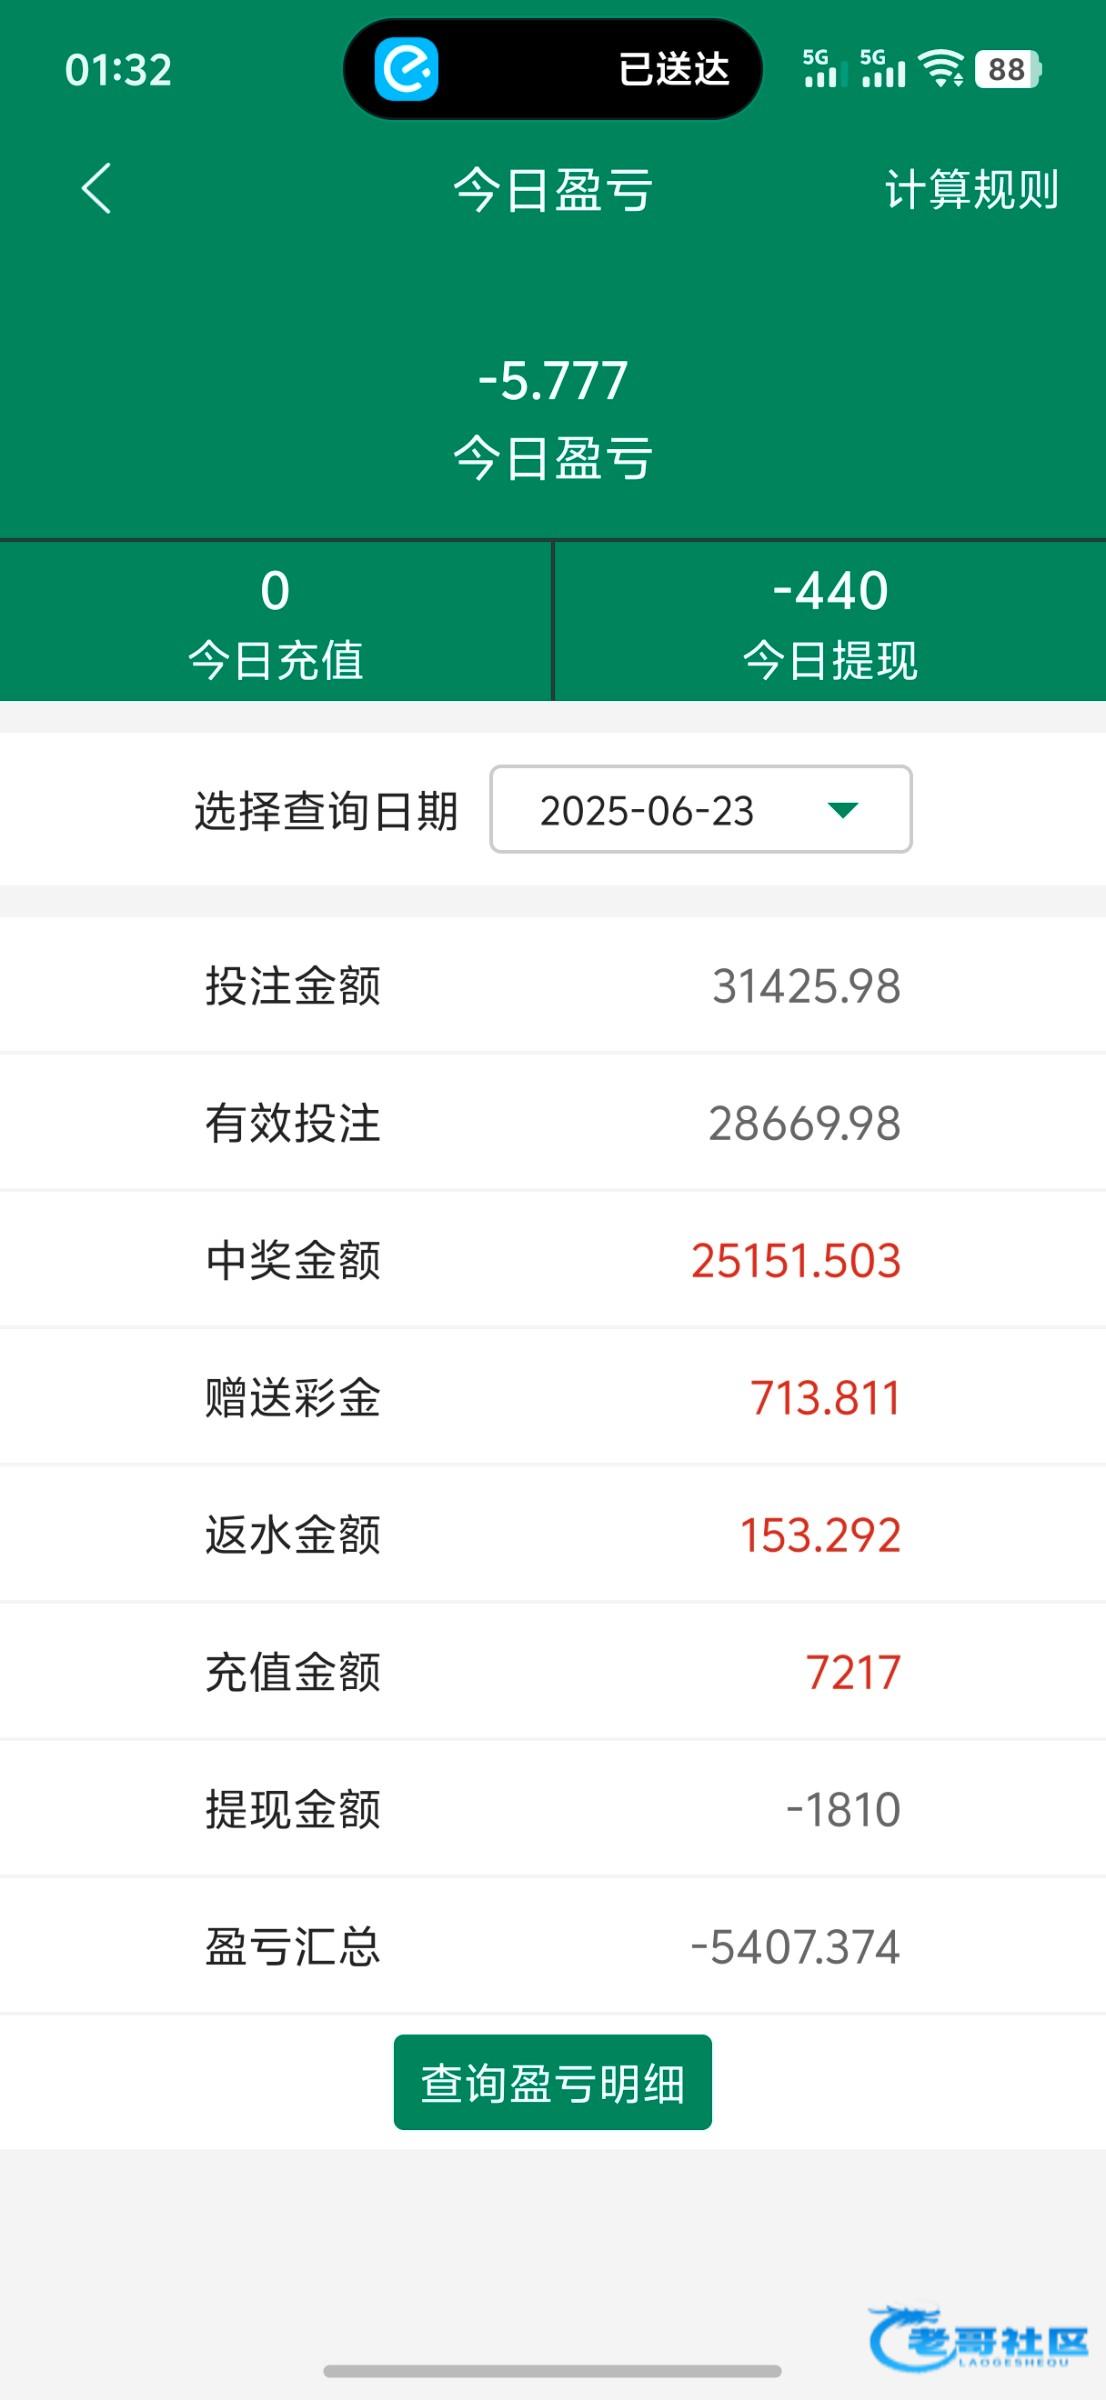Tap the 已送达 delivery status notification
This screenshot has height=2400, width=1106.
pos(673,69)
